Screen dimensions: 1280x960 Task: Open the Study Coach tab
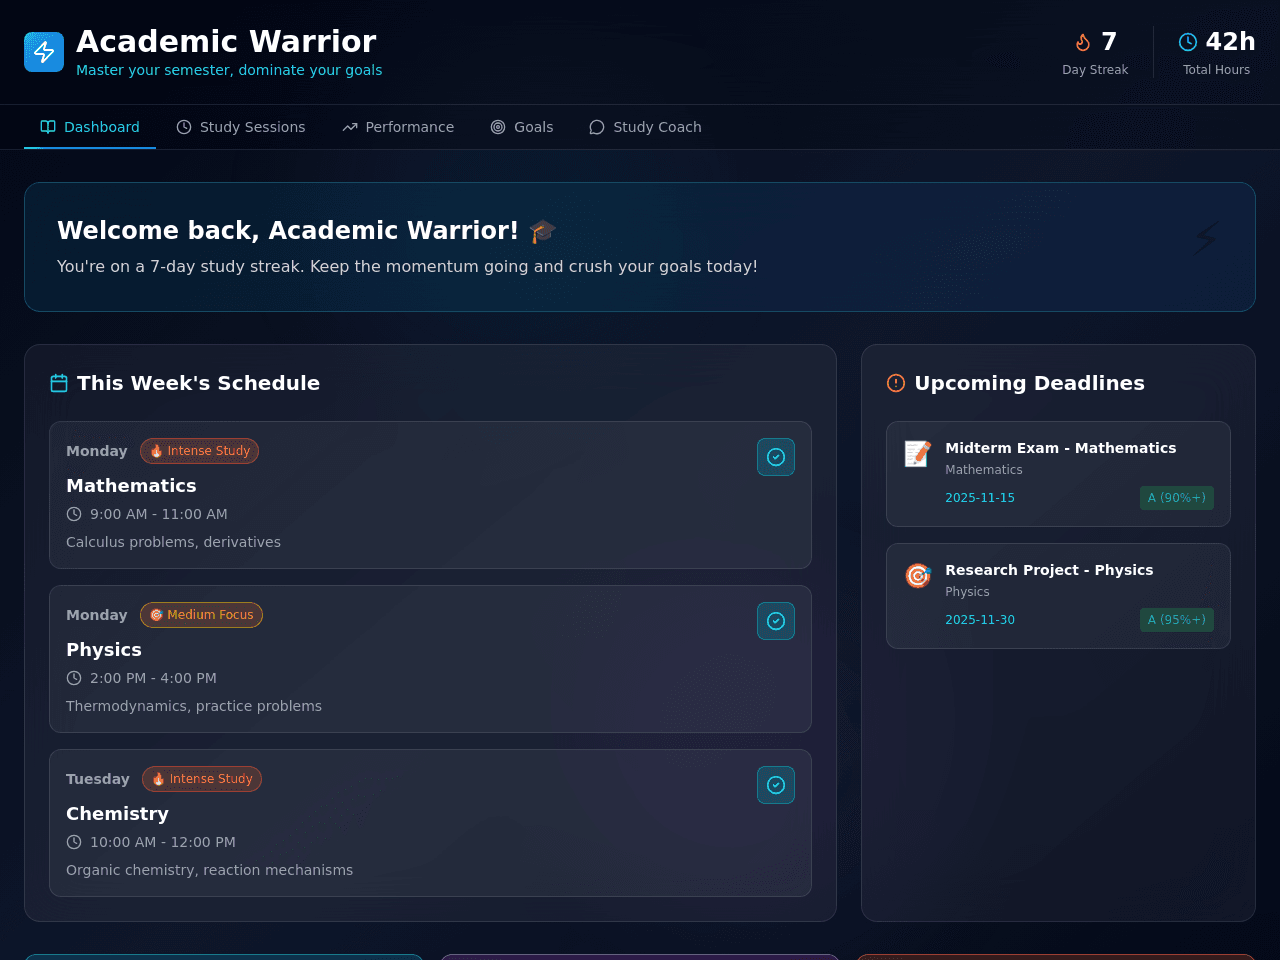[x=646, y=127]
